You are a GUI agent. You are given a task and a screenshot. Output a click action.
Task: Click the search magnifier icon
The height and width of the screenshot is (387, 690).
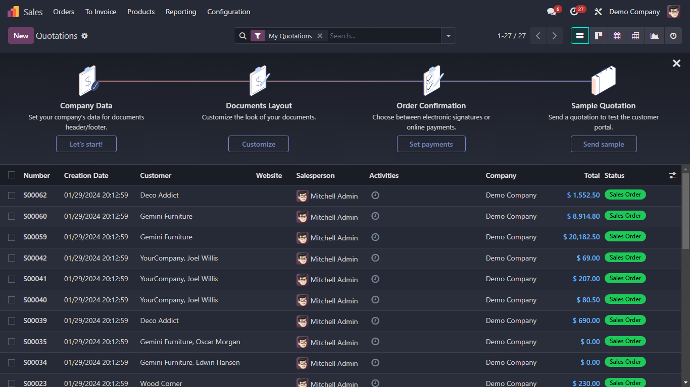pos(242,36)
